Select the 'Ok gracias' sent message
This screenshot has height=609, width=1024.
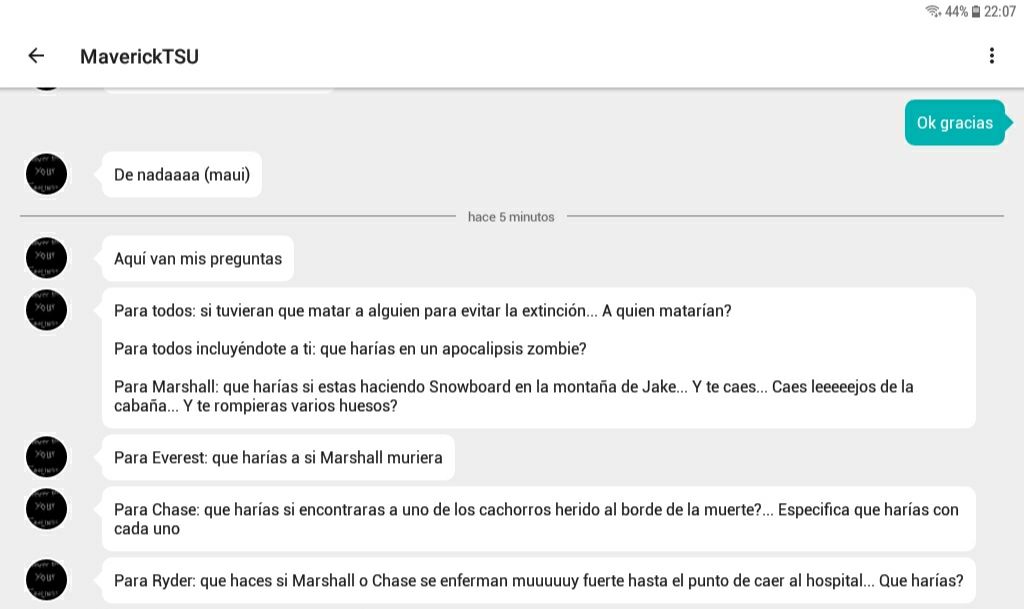coord(956,123)
